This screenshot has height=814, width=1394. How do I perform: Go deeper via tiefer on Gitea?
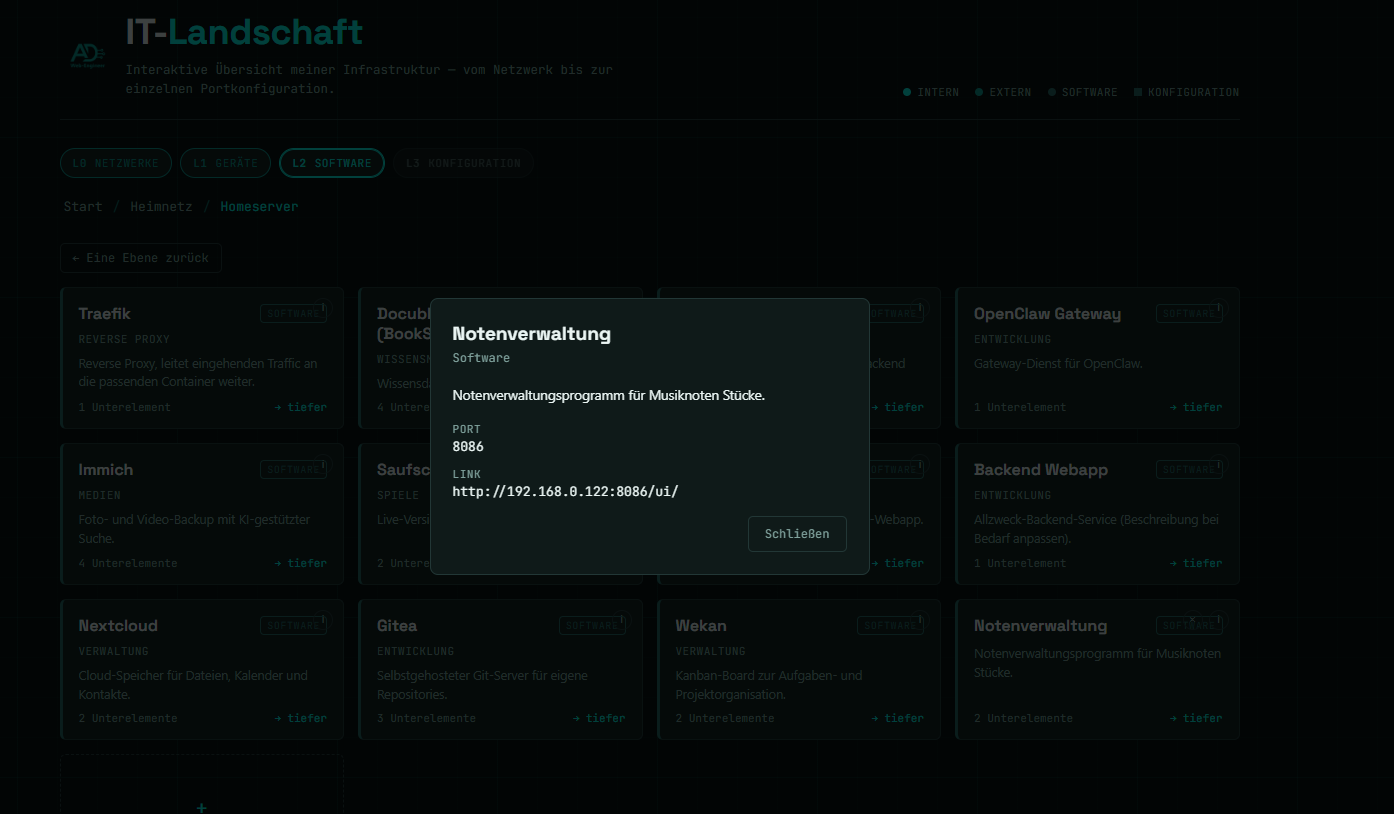[x=599, y=718]
